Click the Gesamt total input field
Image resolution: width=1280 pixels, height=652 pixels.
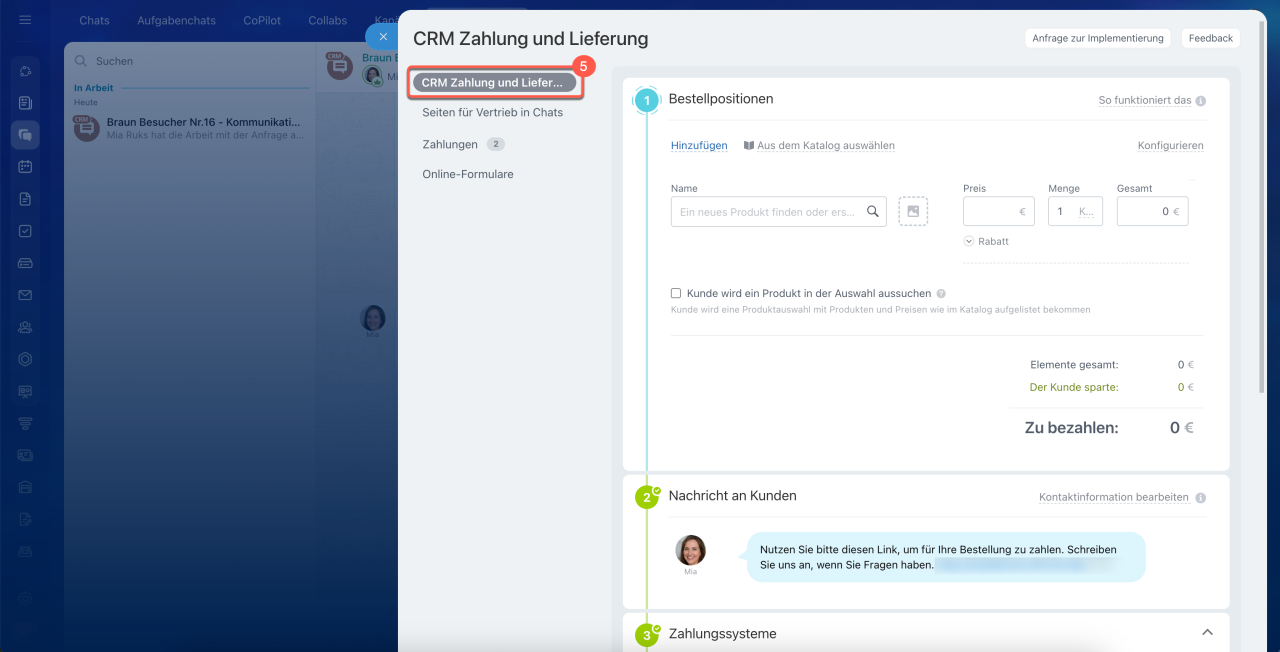(1152, 211)
